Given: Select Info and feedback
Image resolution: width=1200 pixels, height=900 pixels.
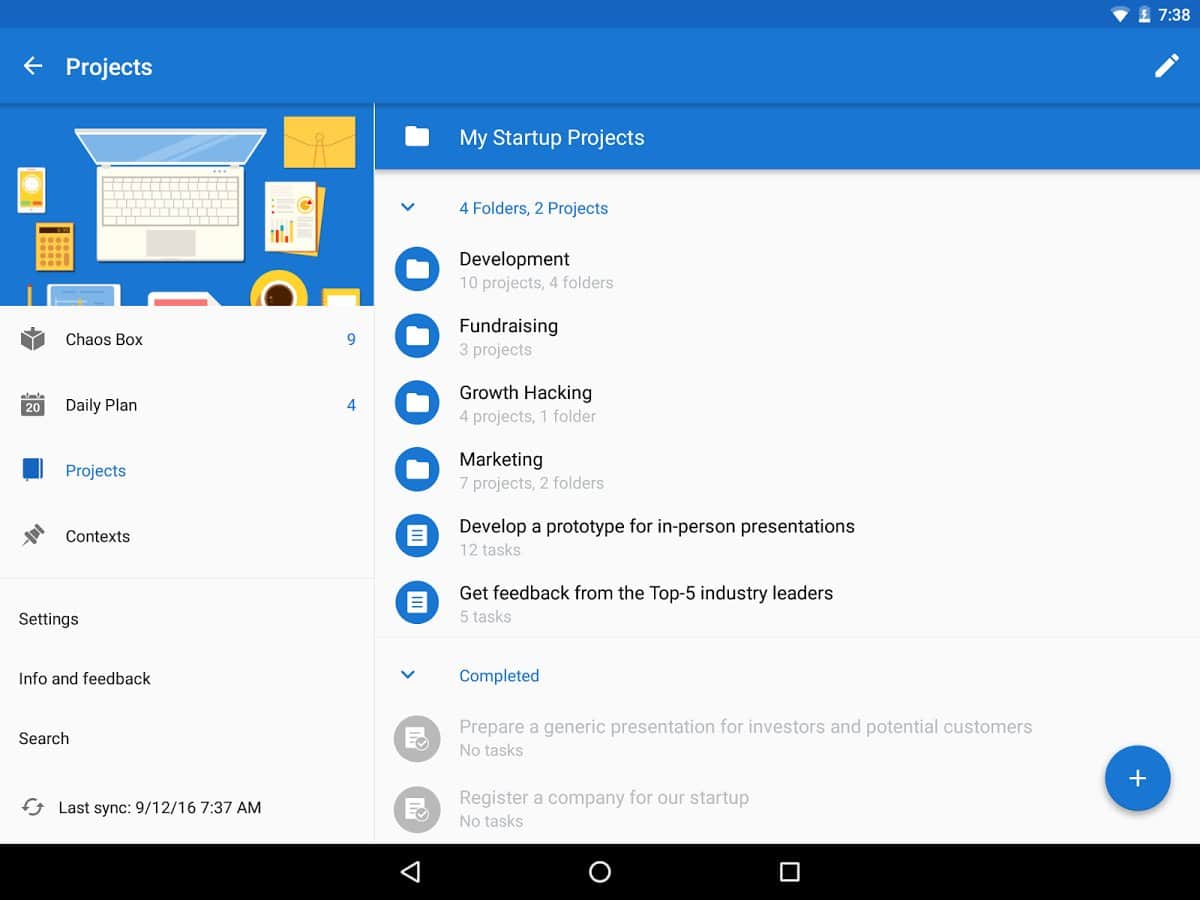Looking at the screenshot, I should click(85, 679).
